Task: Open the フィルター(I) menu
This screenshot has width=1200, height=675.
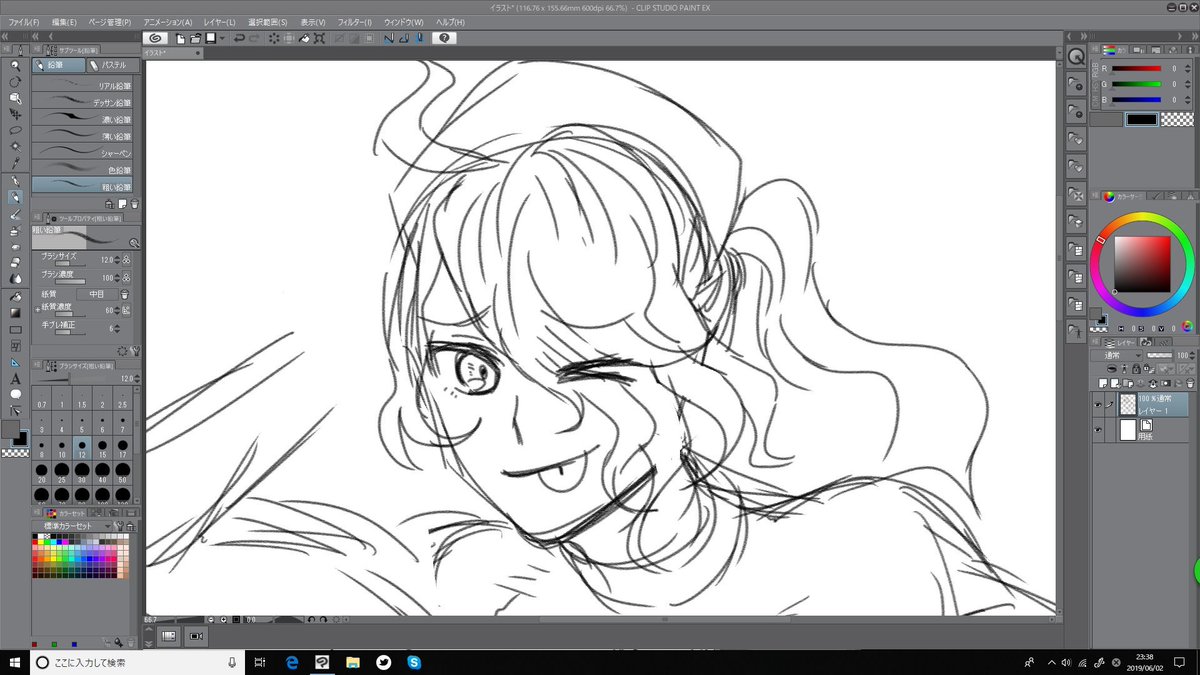Action: tap(355, 22)
